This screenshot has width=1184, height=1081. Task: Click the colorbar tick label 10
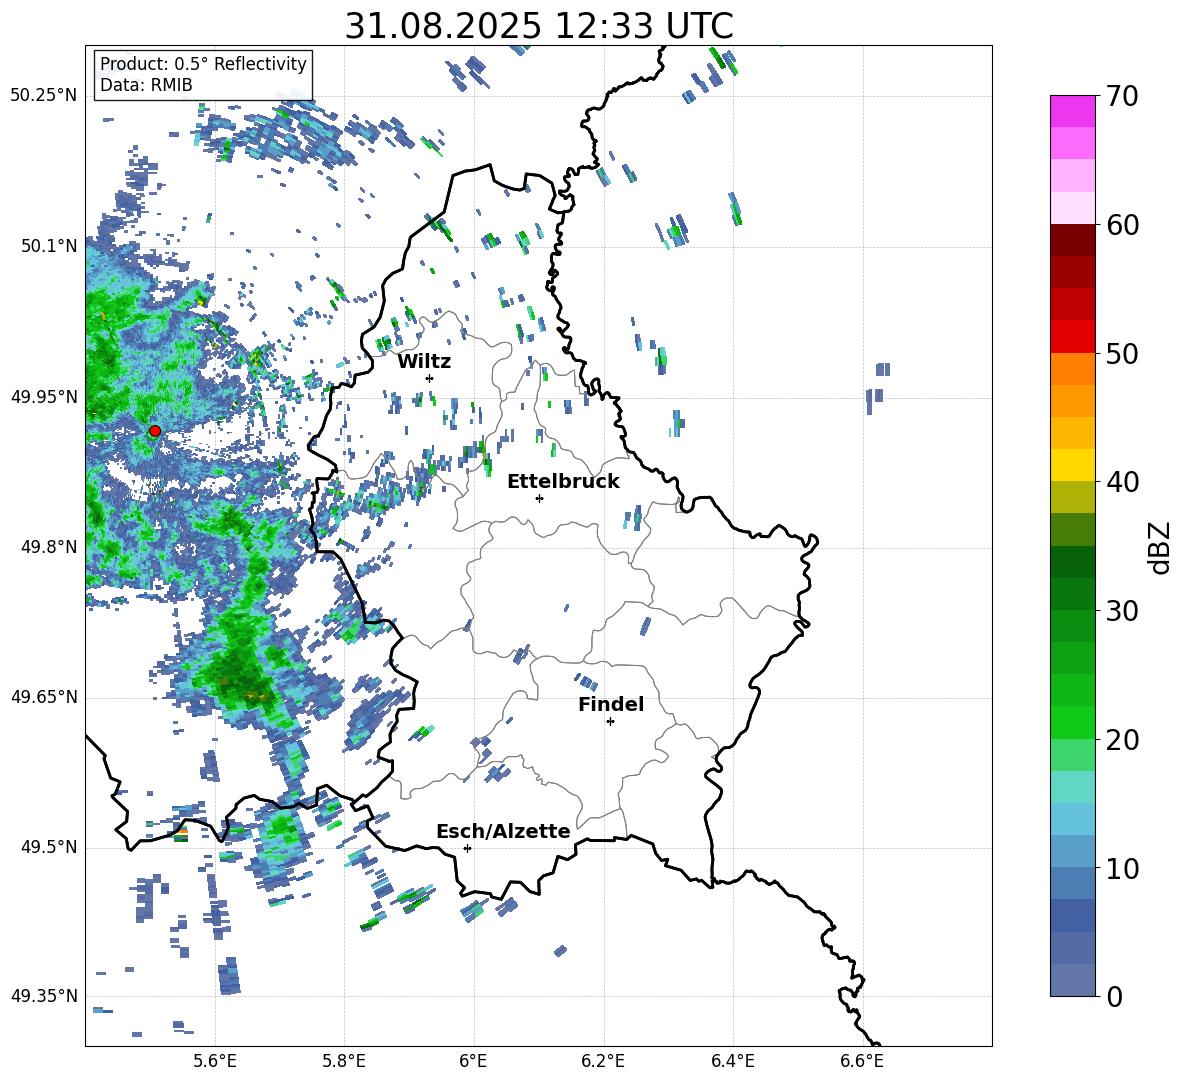pos(1122,869)
